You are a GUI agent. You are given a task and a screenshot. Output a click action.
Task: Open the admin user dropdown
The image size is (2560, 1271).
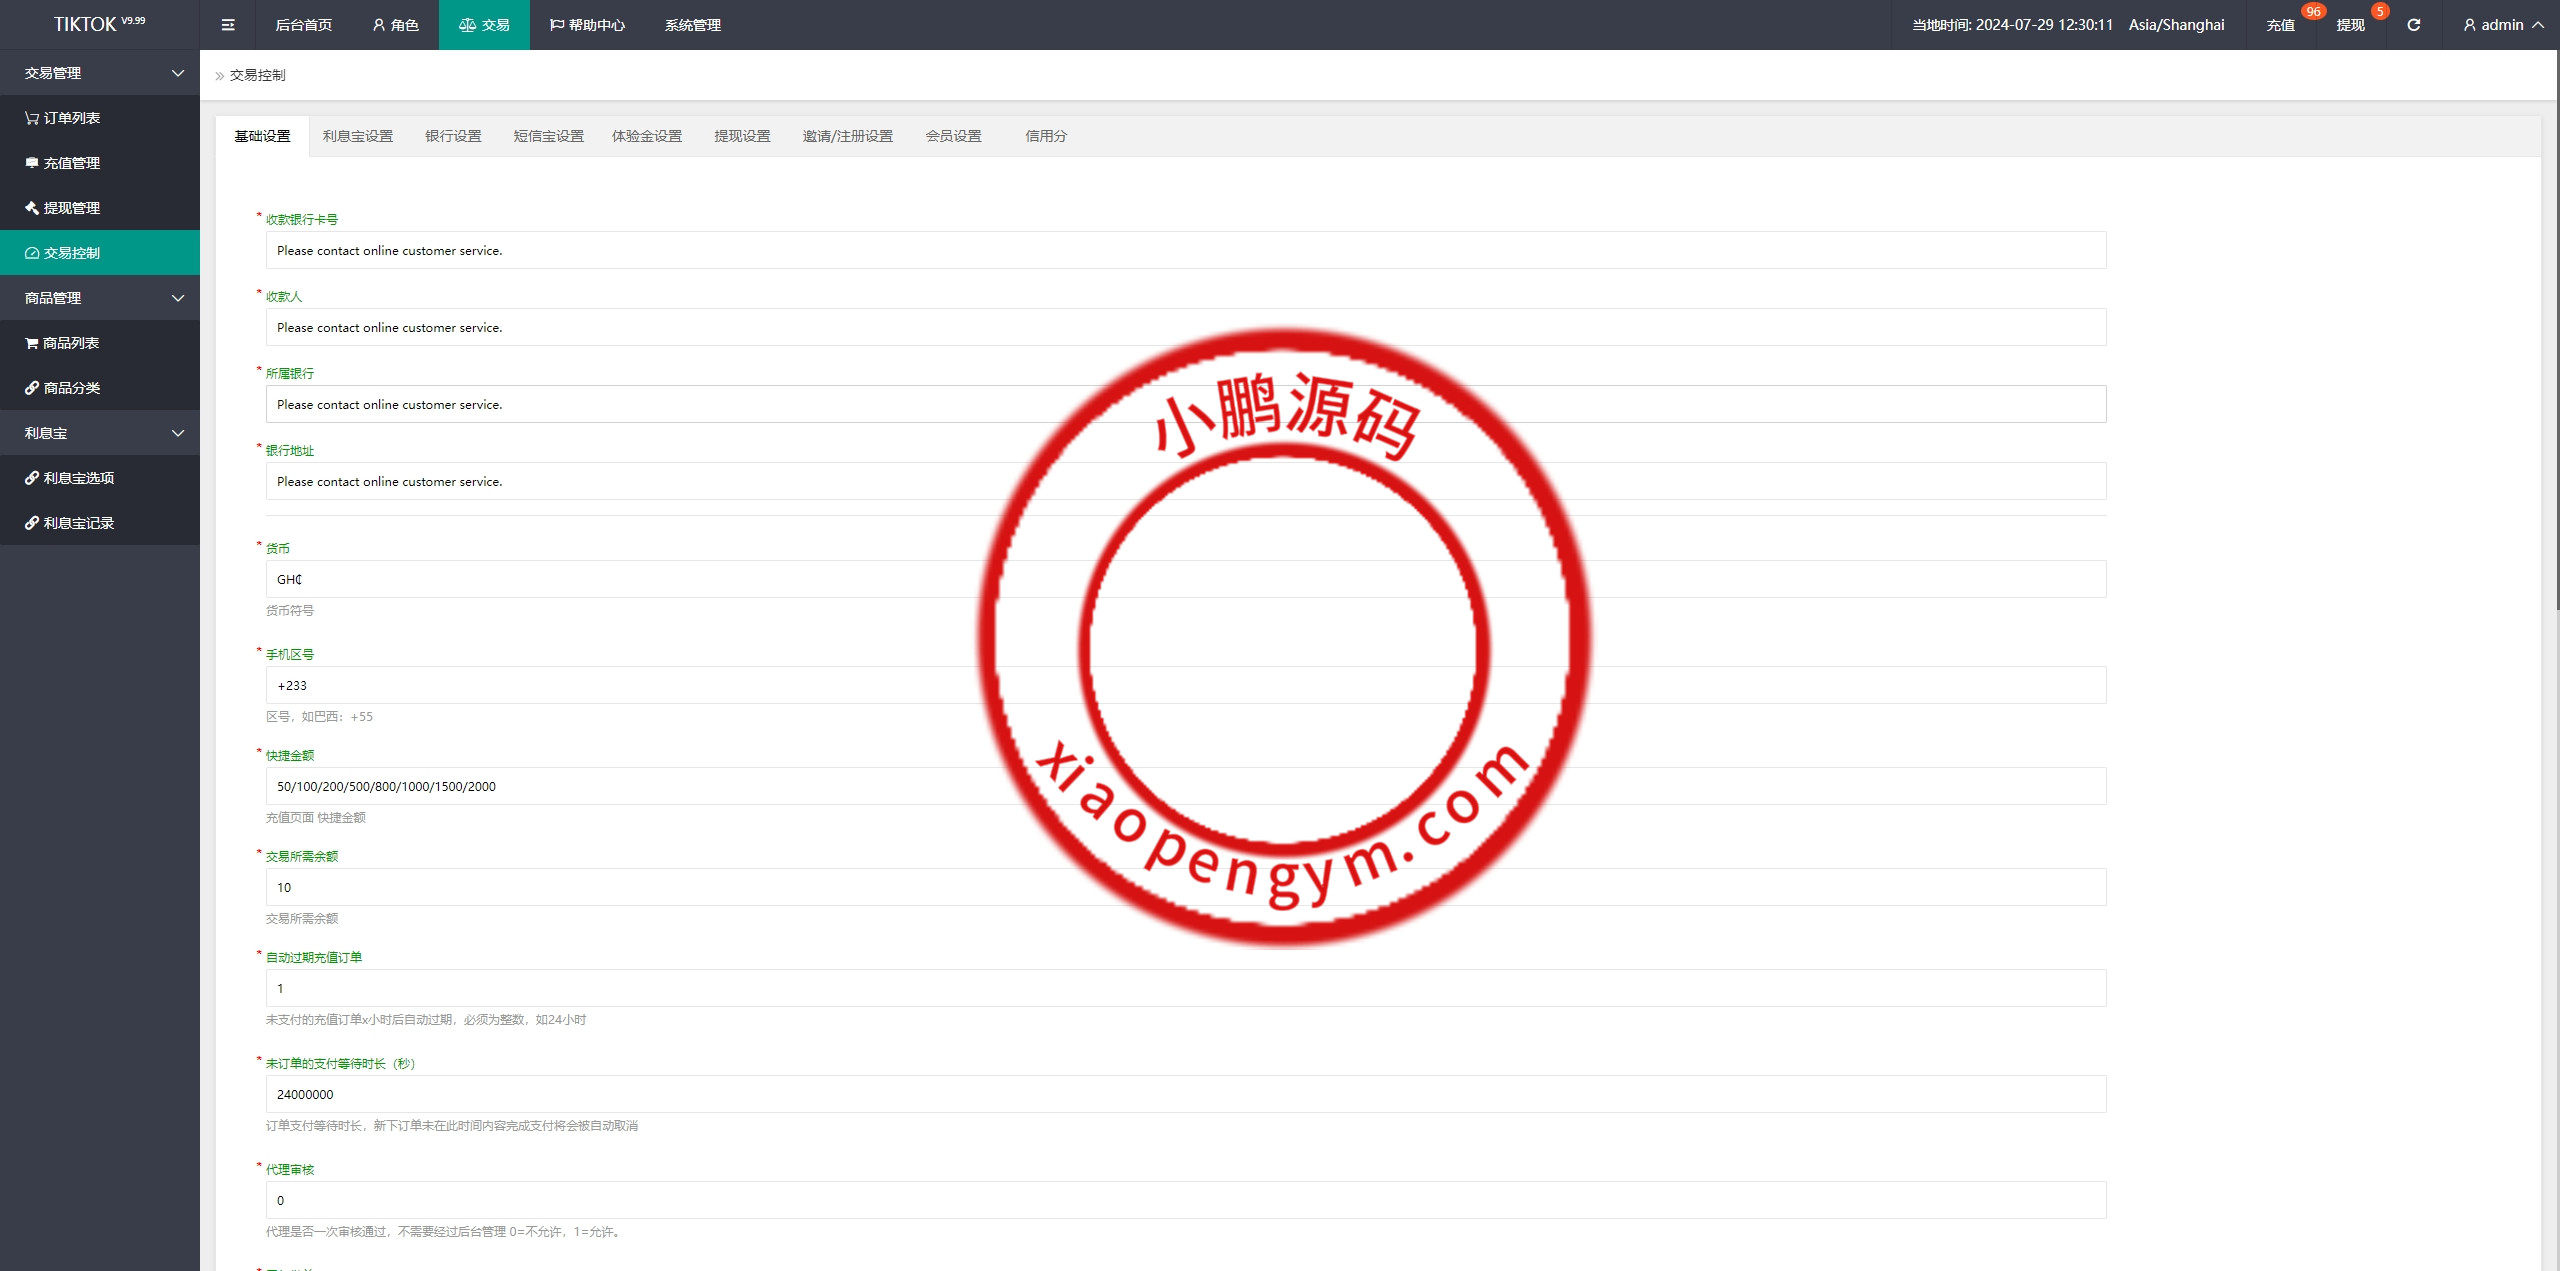pos(2503,25)
